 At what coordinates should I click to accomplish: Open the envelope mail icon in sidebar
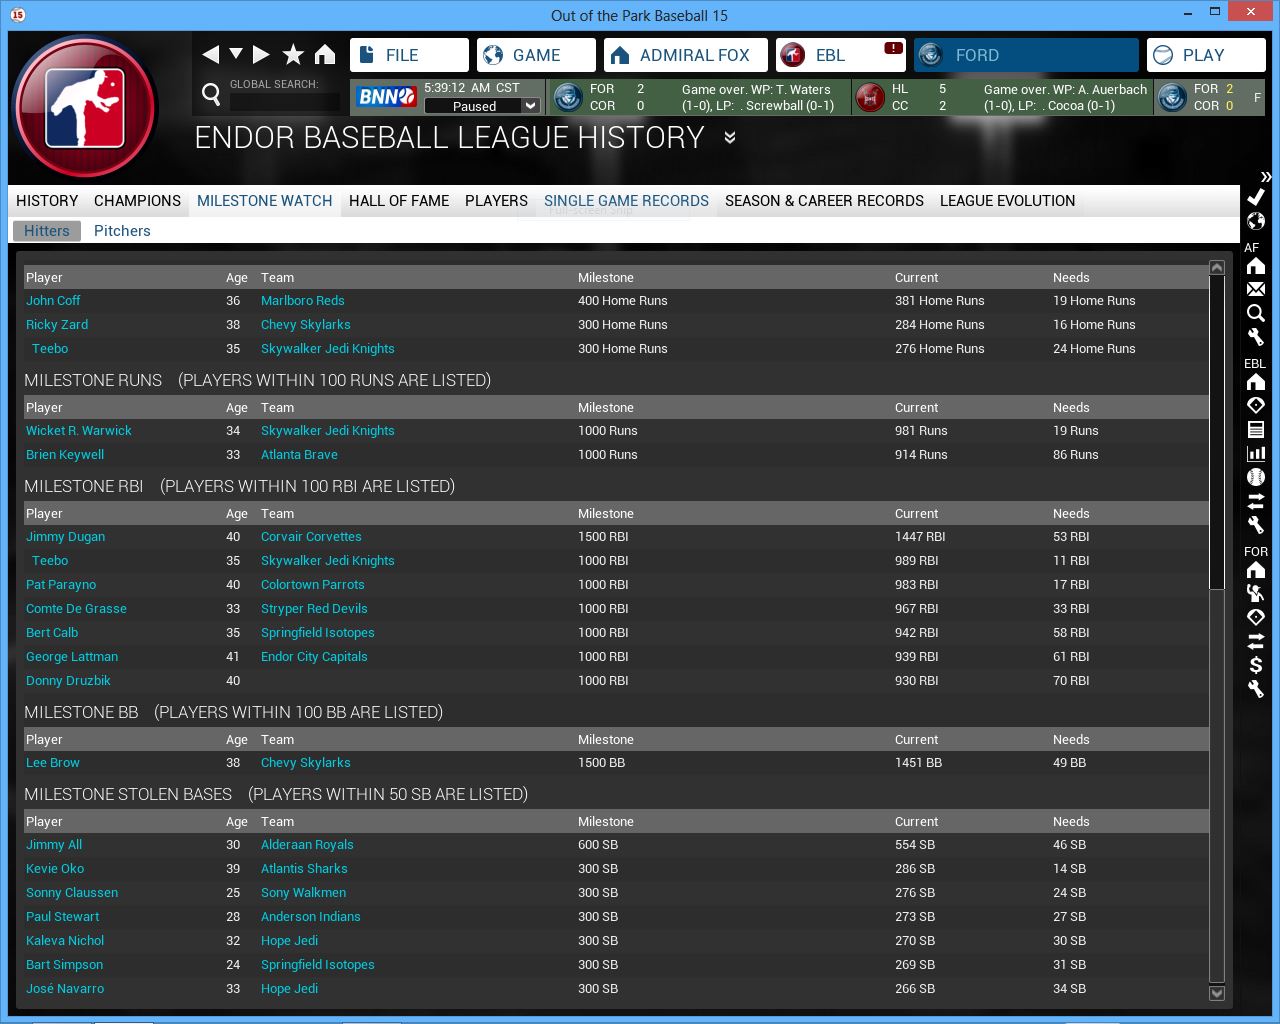pyautogui.click(x=1256, y=289)
